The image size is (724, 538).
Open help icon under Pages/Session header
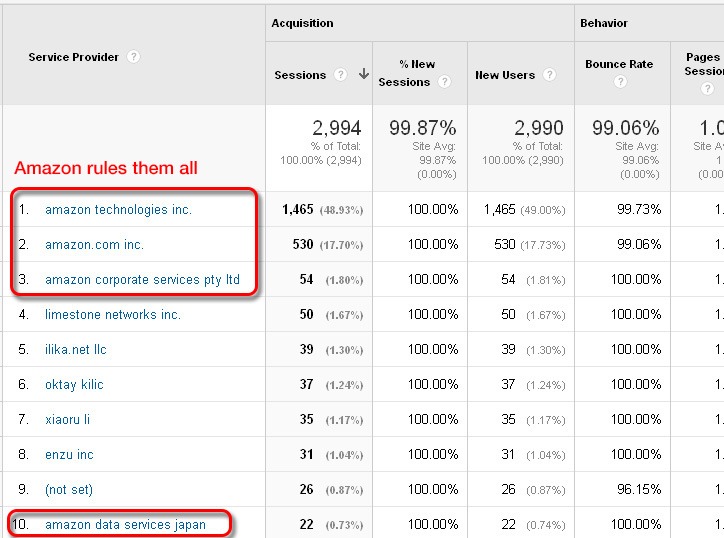coord(707,88)
